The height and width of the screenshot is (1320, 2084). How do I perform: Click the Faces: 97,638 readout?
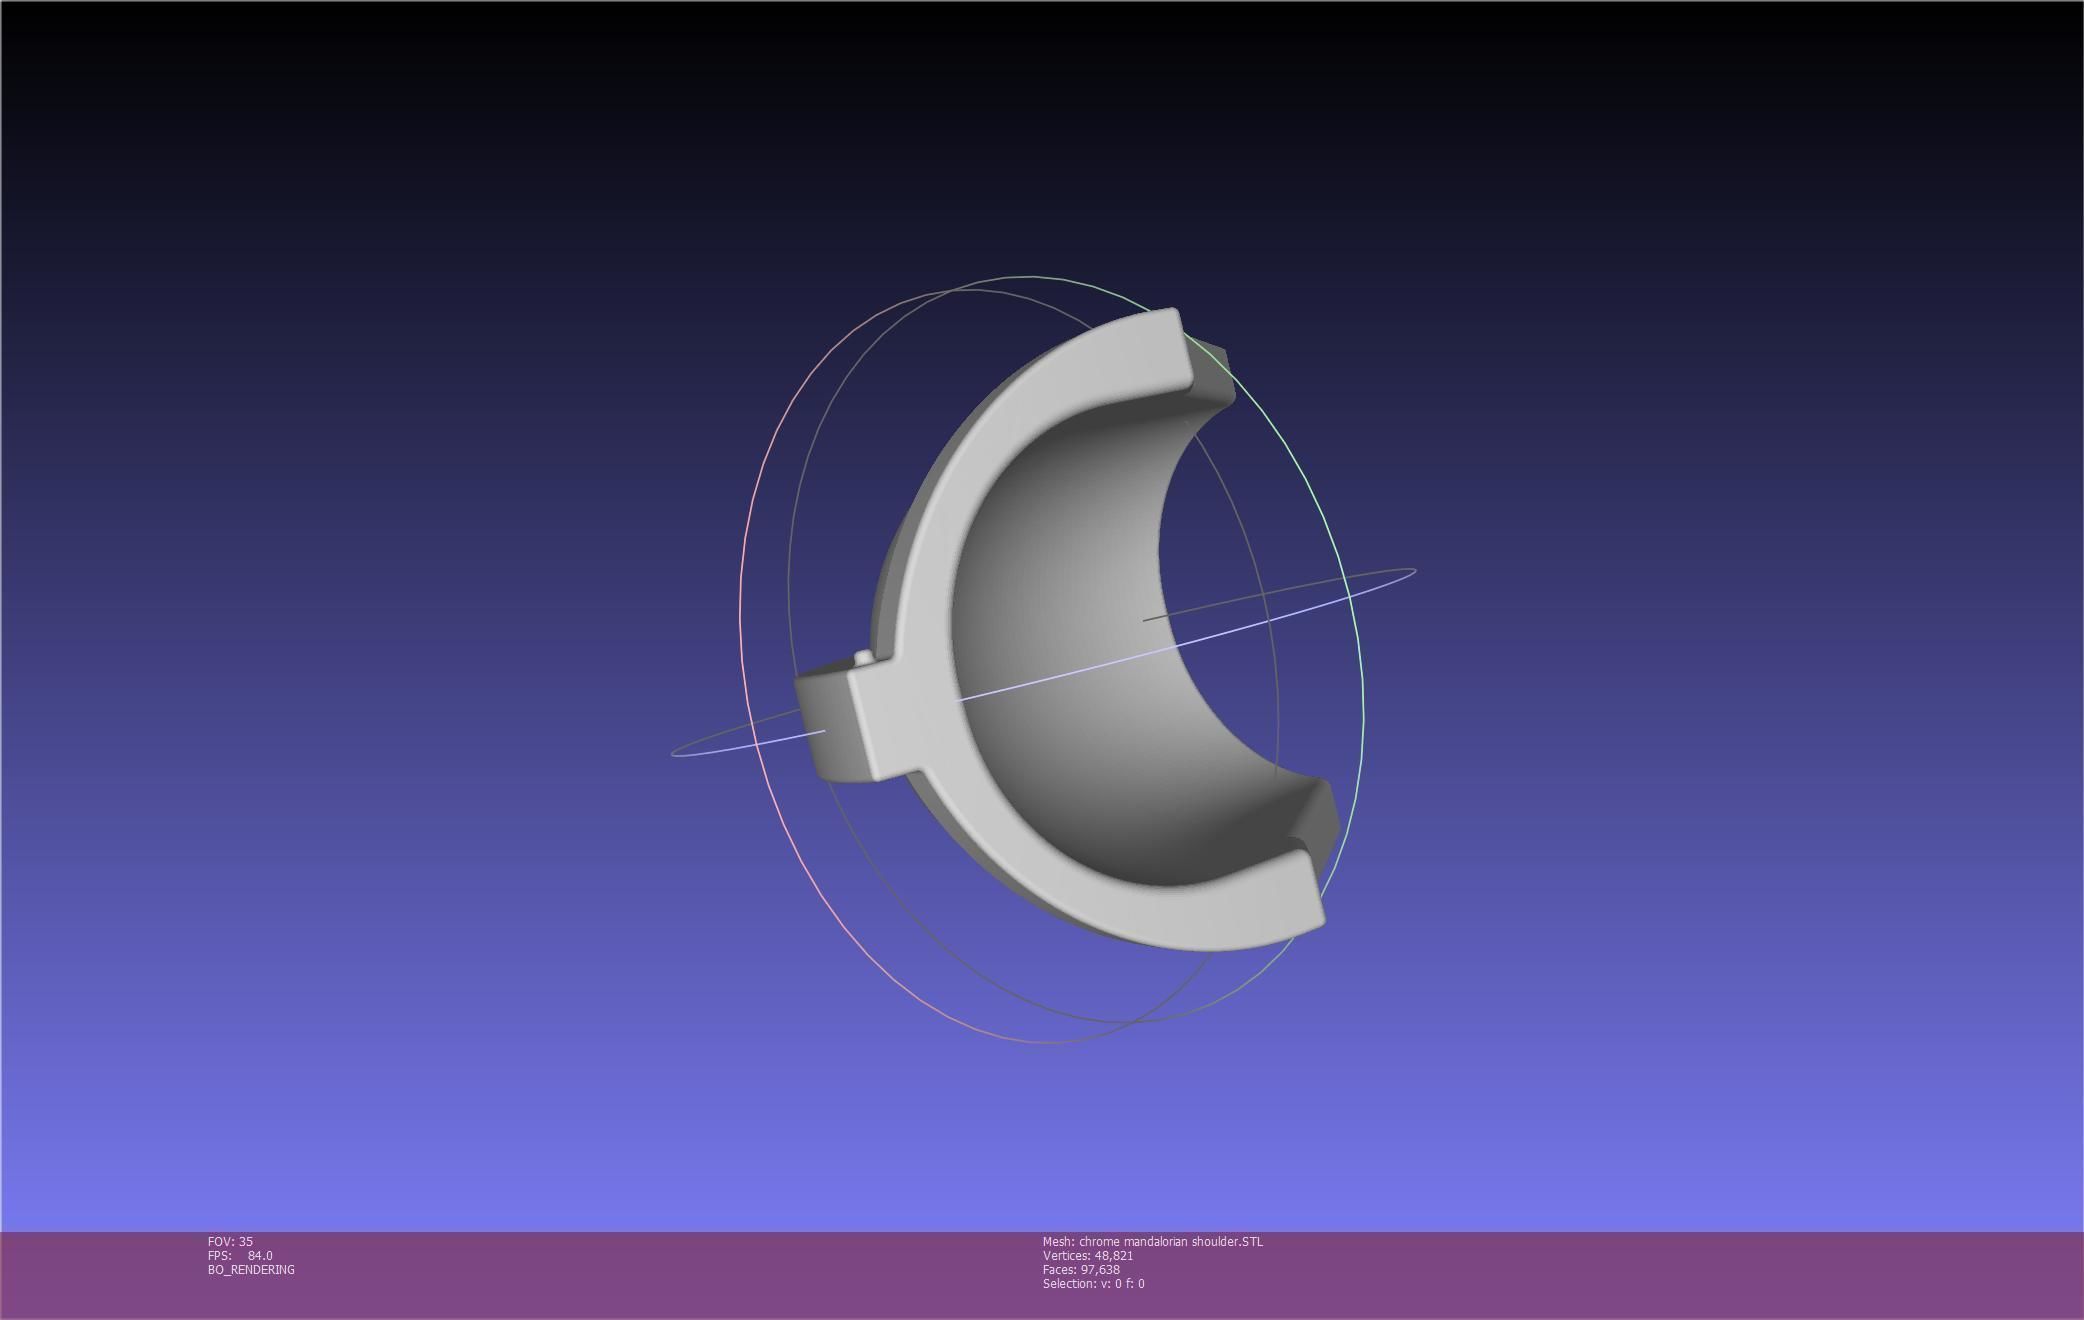(1080, 1269)
